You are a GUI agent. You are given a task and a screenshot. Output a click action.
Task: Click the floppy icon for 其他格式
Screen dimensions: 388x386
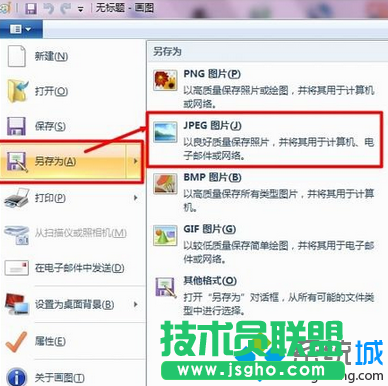166,287
